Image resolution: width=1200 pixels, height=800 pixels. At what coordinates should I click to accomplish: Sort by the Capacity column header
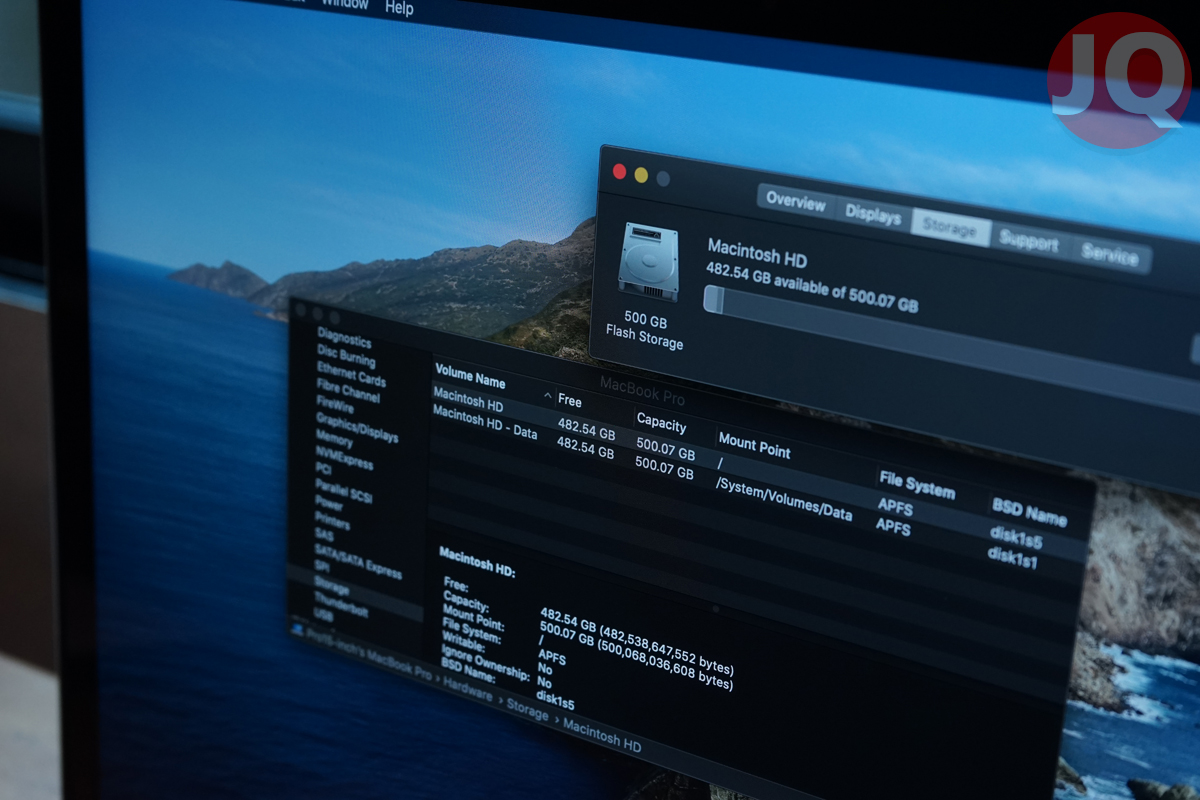(x=661, y=420)
